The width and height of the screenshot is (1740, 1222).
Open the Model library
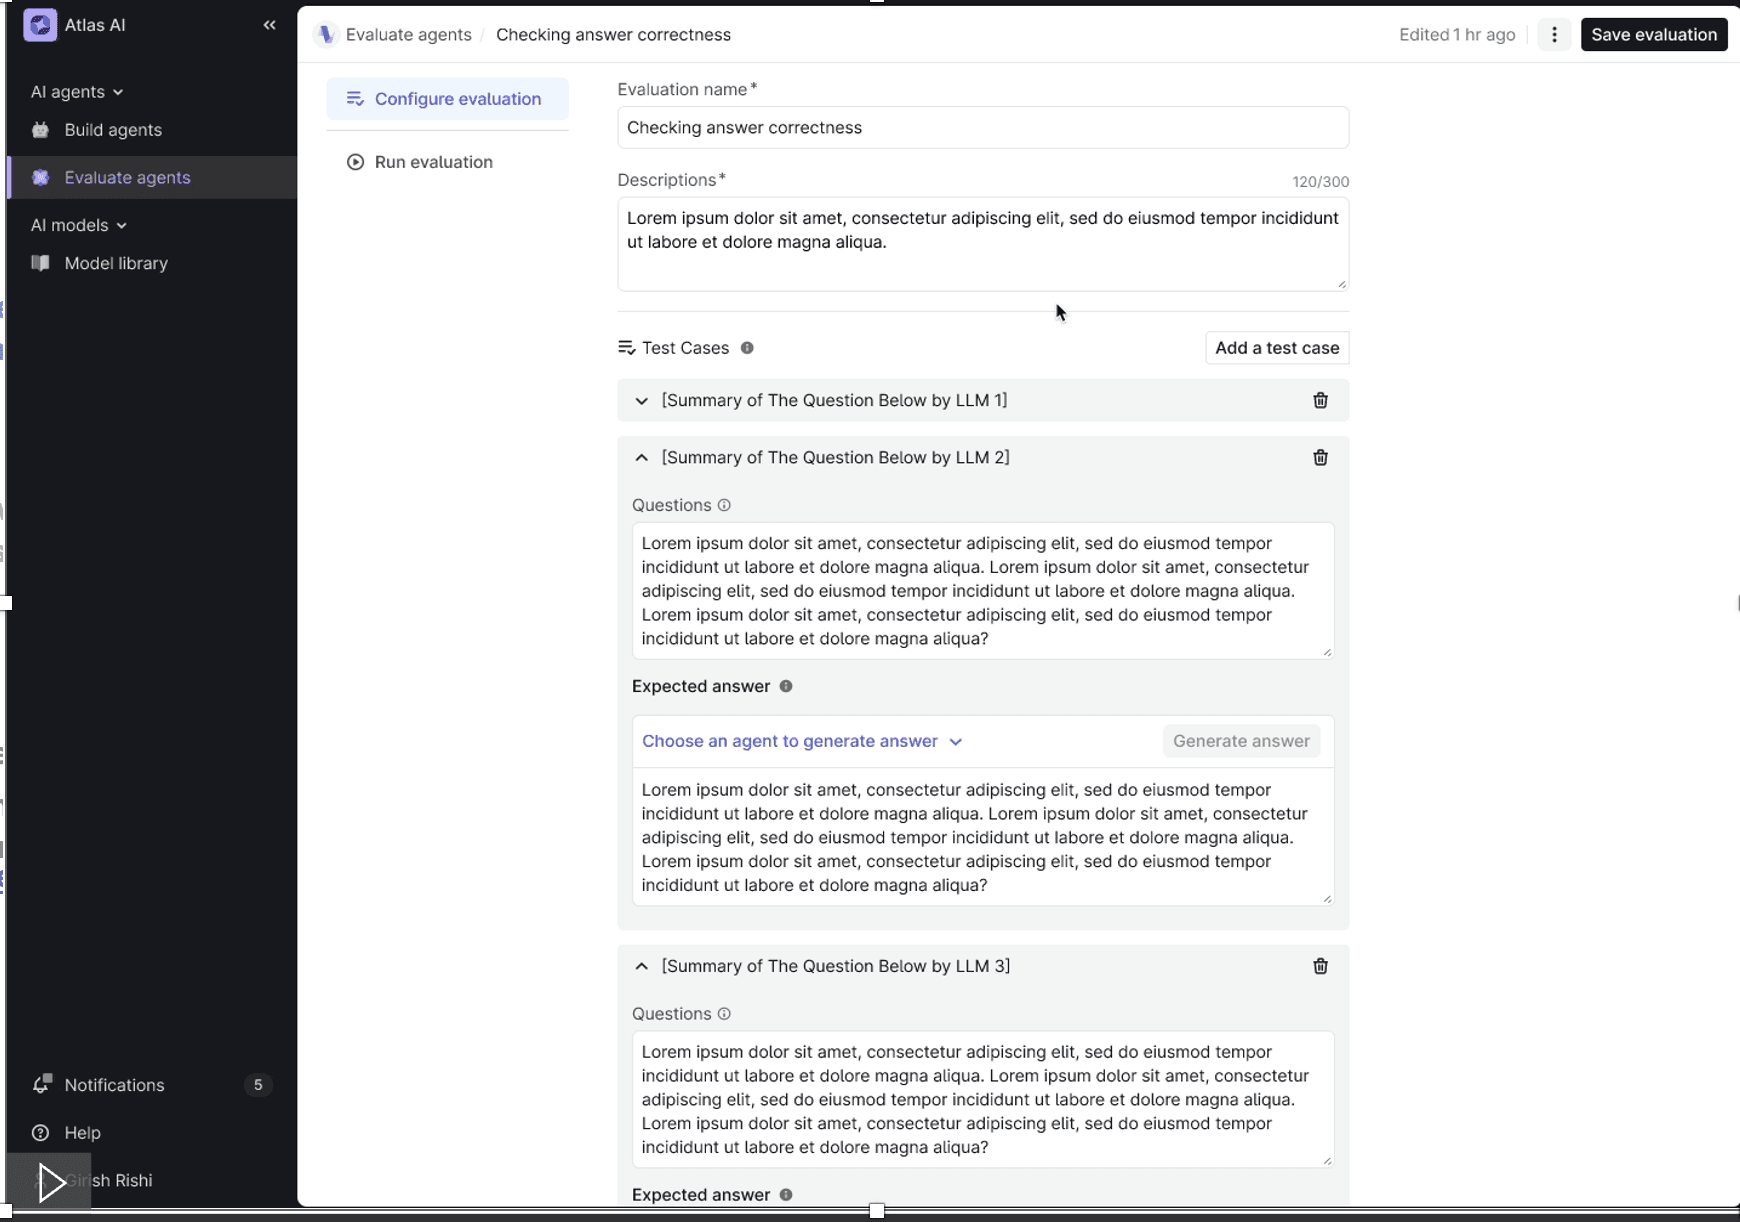116,263
